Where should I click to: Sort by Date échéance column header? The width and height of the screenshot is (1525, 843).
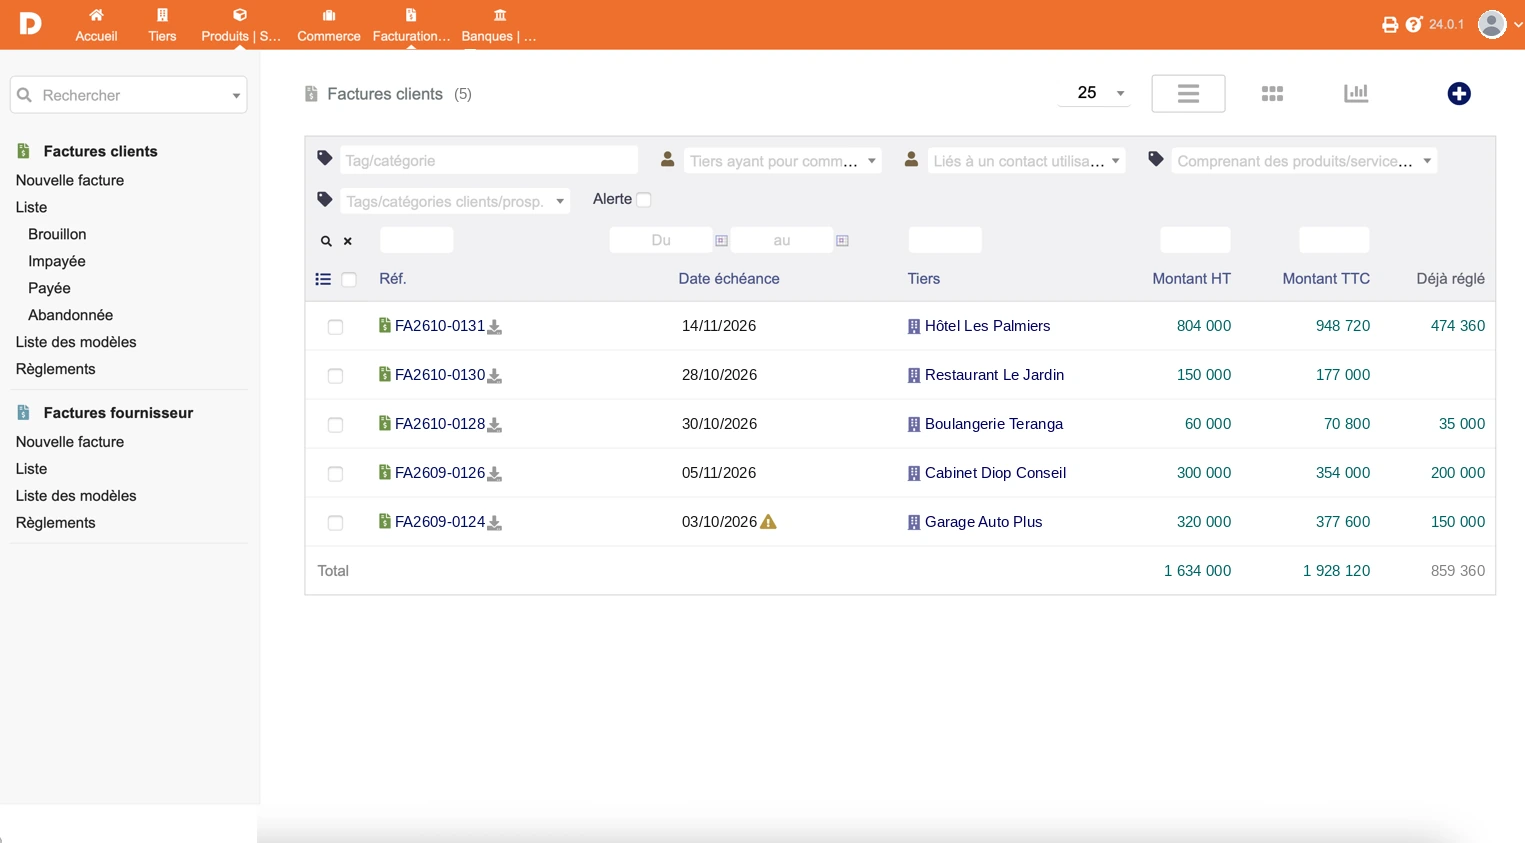[x=729, y=279]
